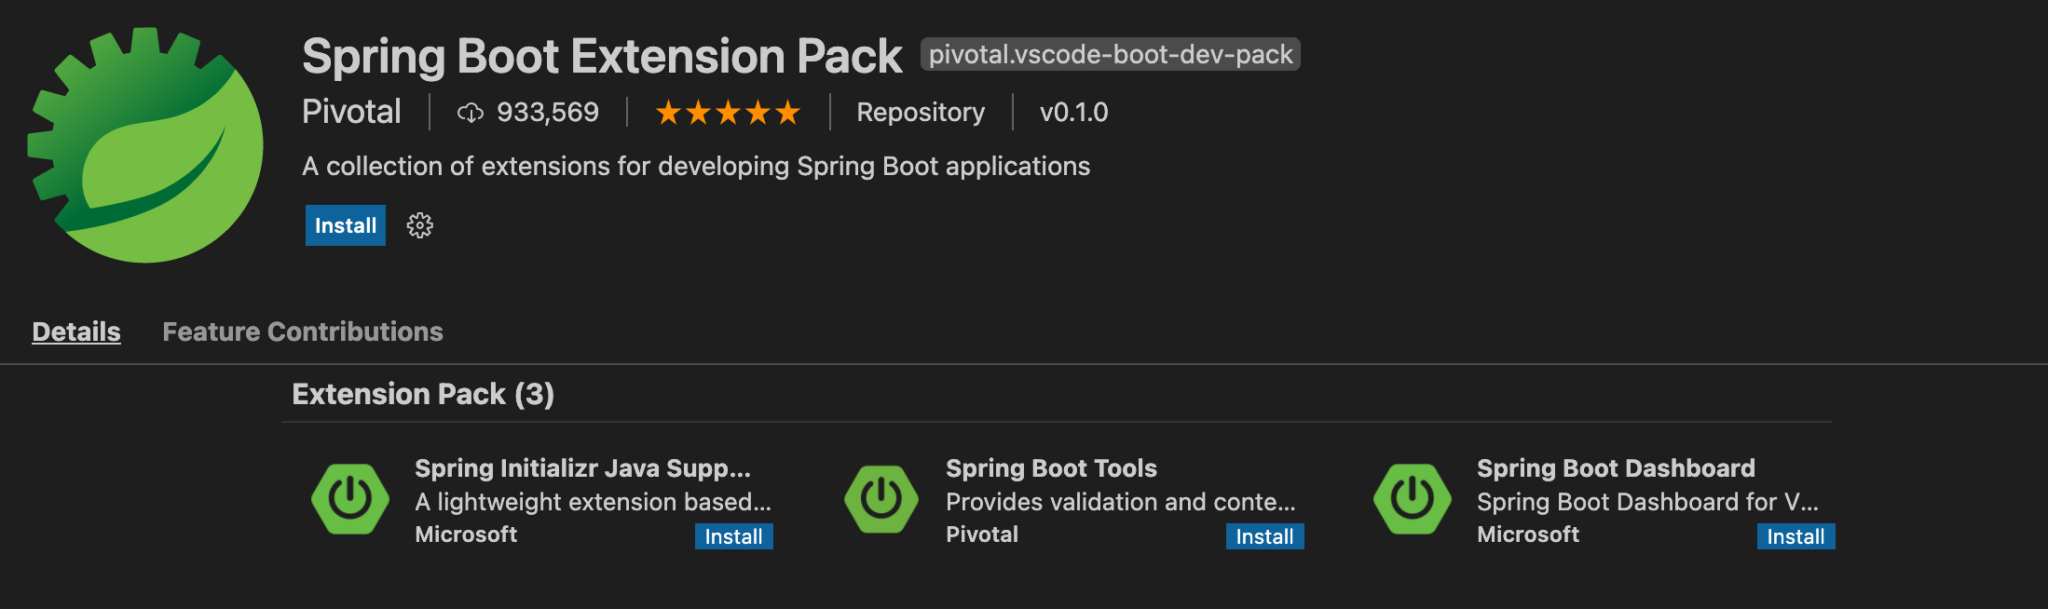Screen dimensions: 2048x609
Task: Click the cloud download count icon
Action: [470, 113]
